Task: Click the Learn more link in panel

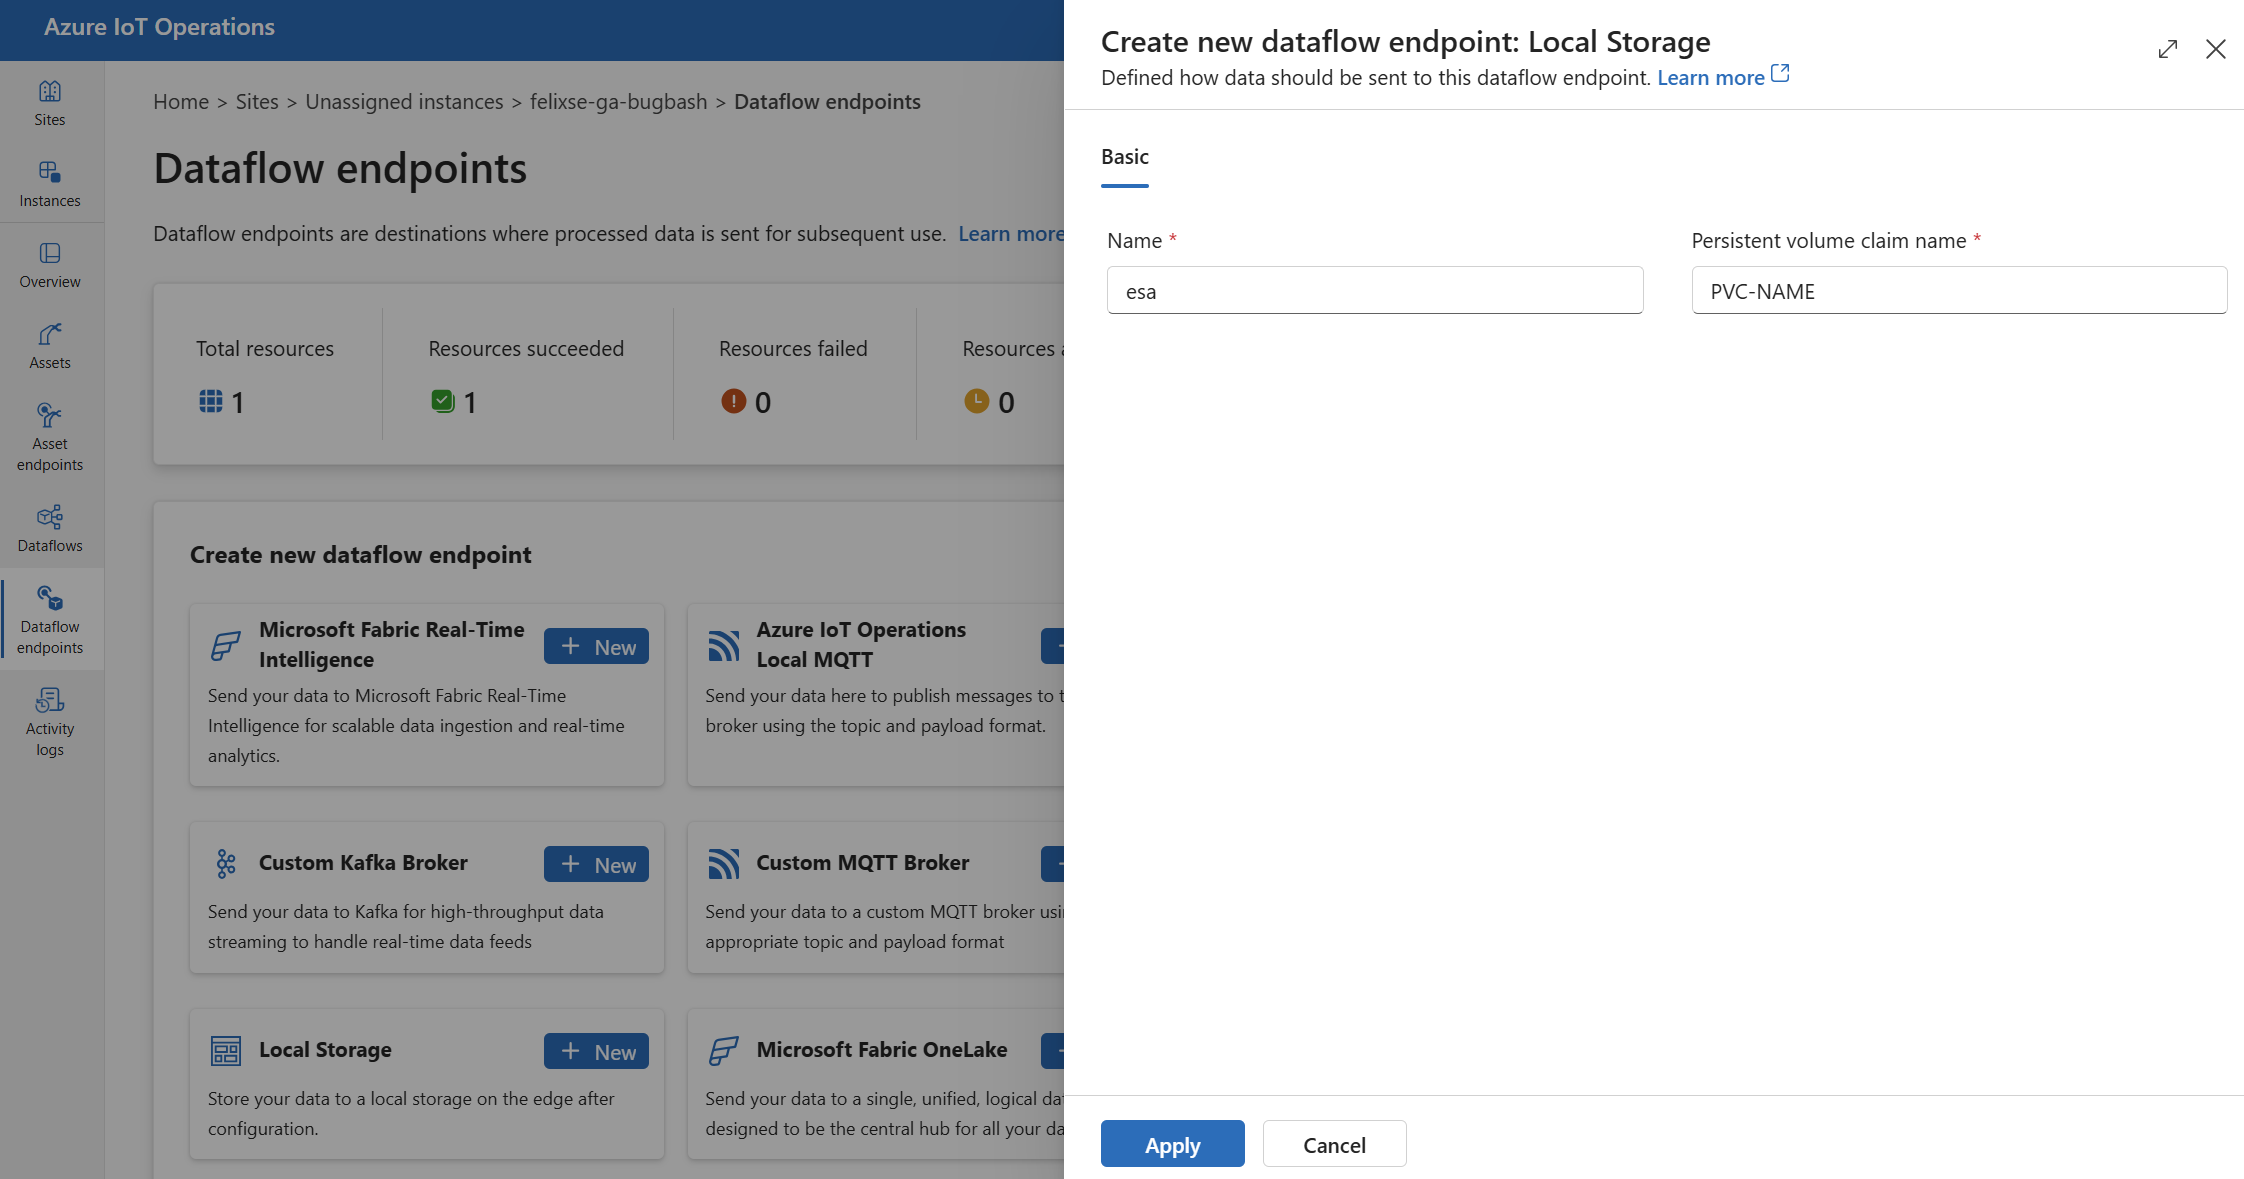Action: point(1722,76)
